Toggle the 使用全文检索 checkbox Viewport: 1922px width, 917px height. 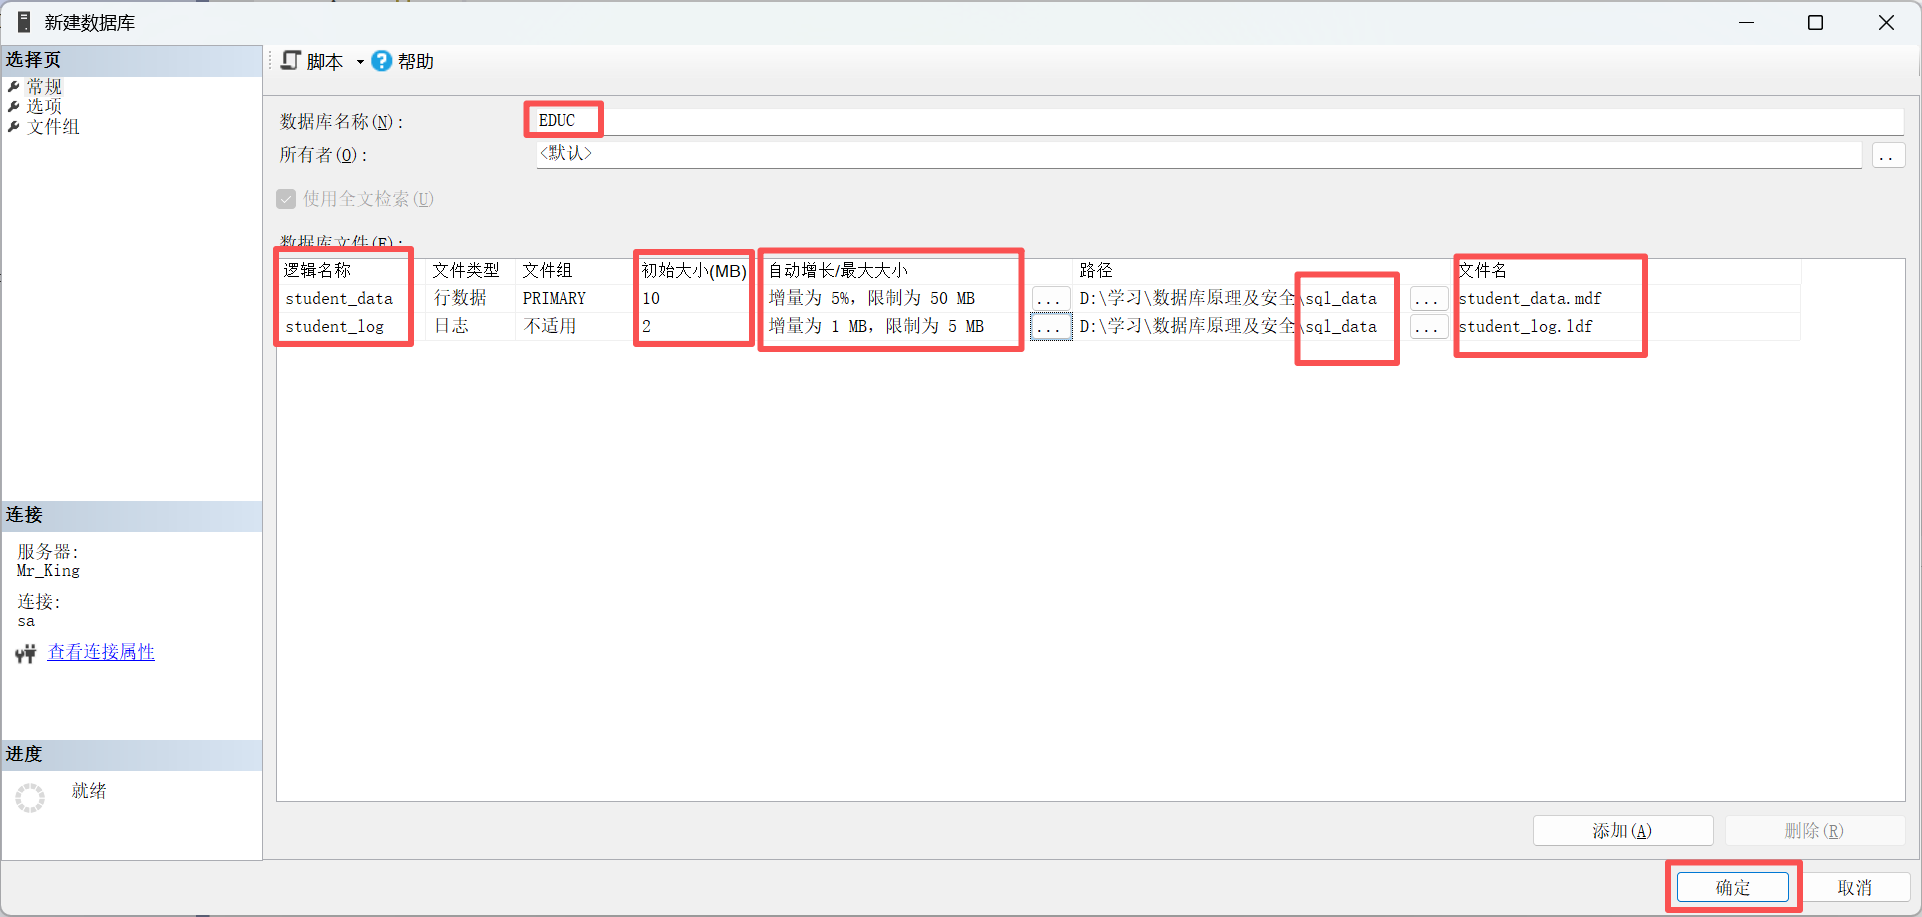pos(286,199)
